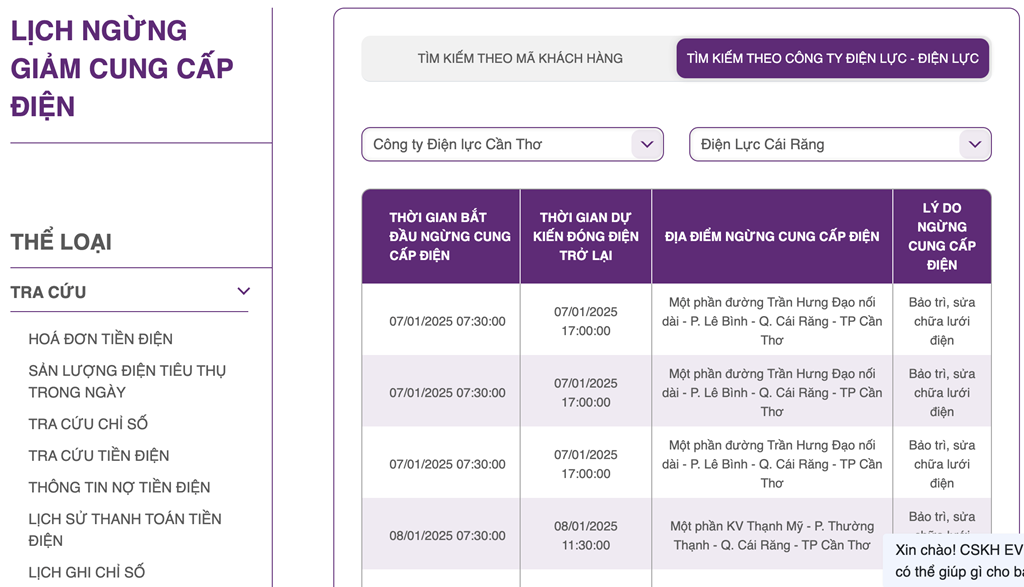View Lịch sử thanh toán tiền điện
1024x587 pixels.
pos(125,529)
